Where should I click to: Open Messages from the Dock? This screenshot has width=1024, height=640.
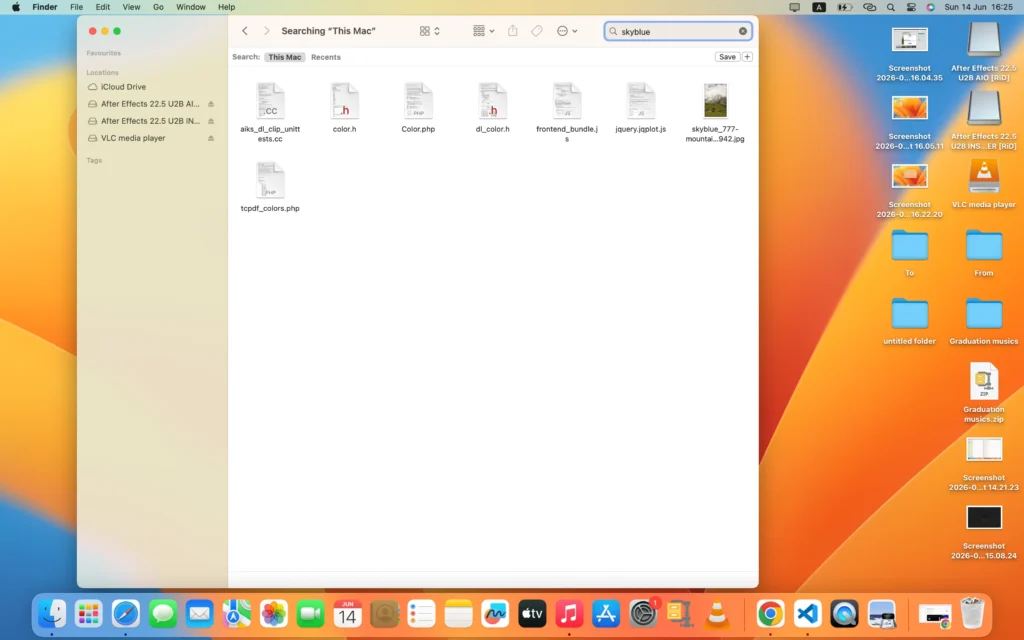click(x=163, y=614)
